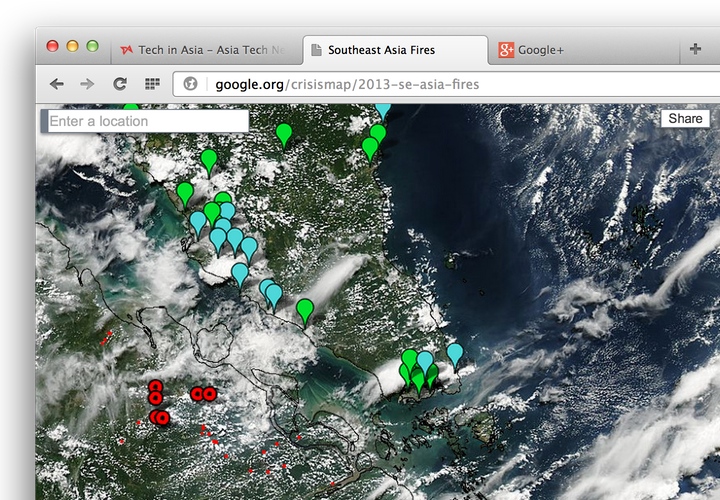This screenshot has height=500, width=720.
Task: Click the browser forward arrow
Action: (87, 84)
